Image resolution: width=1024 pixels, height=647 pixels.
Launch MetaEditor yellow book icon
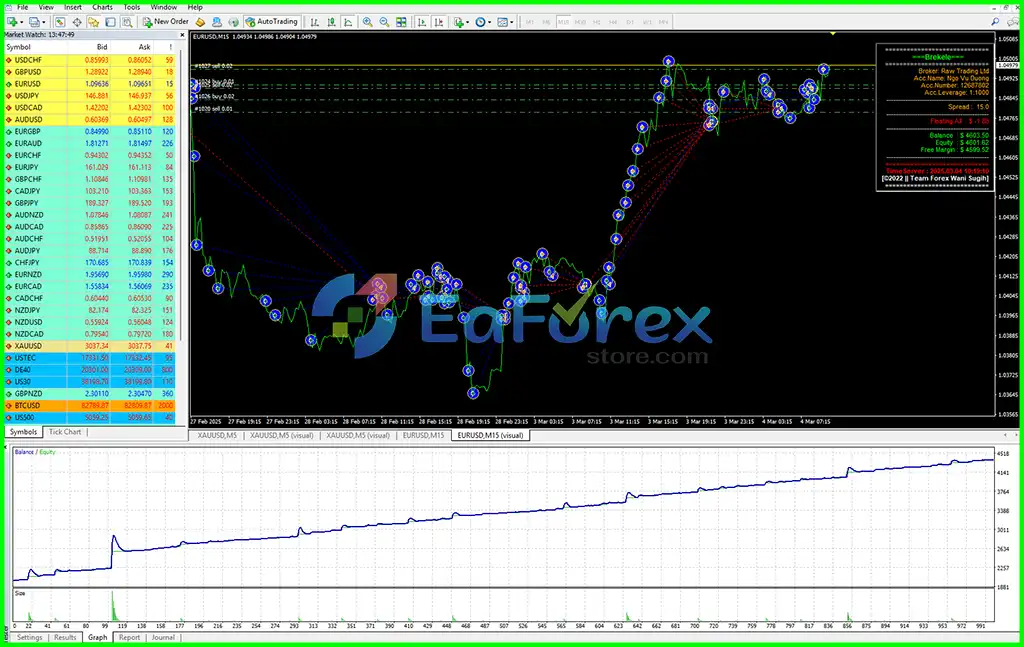(x=200, y=22)
